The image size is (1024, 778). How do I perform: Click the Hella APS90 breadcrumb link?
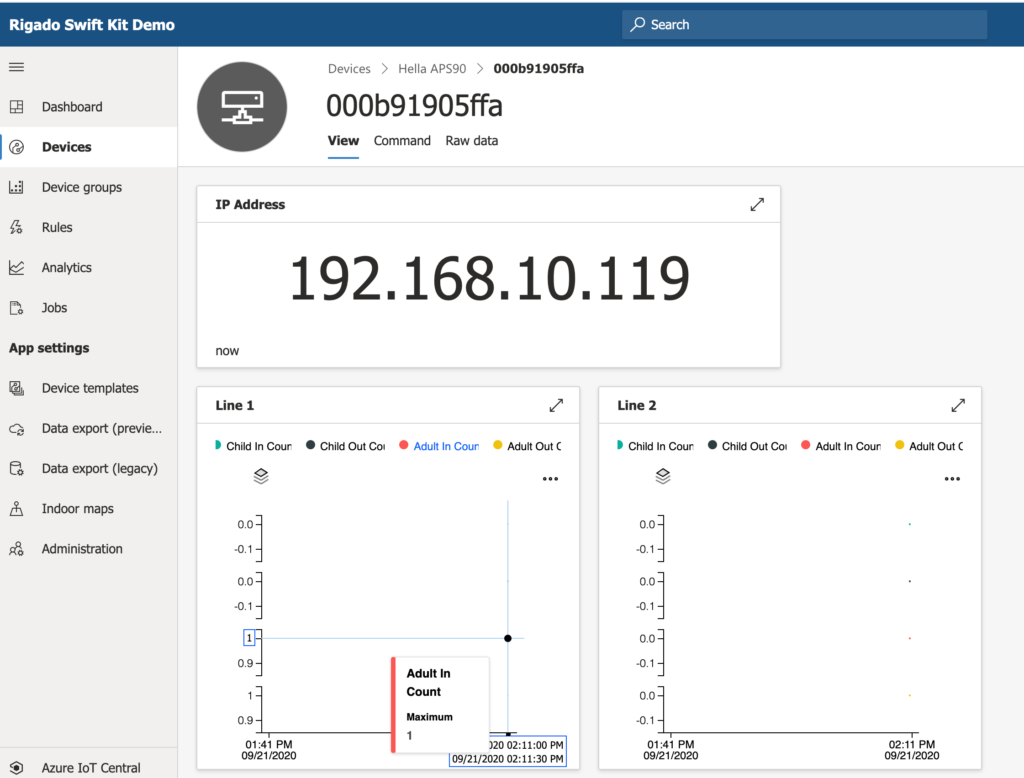[432, 69]
